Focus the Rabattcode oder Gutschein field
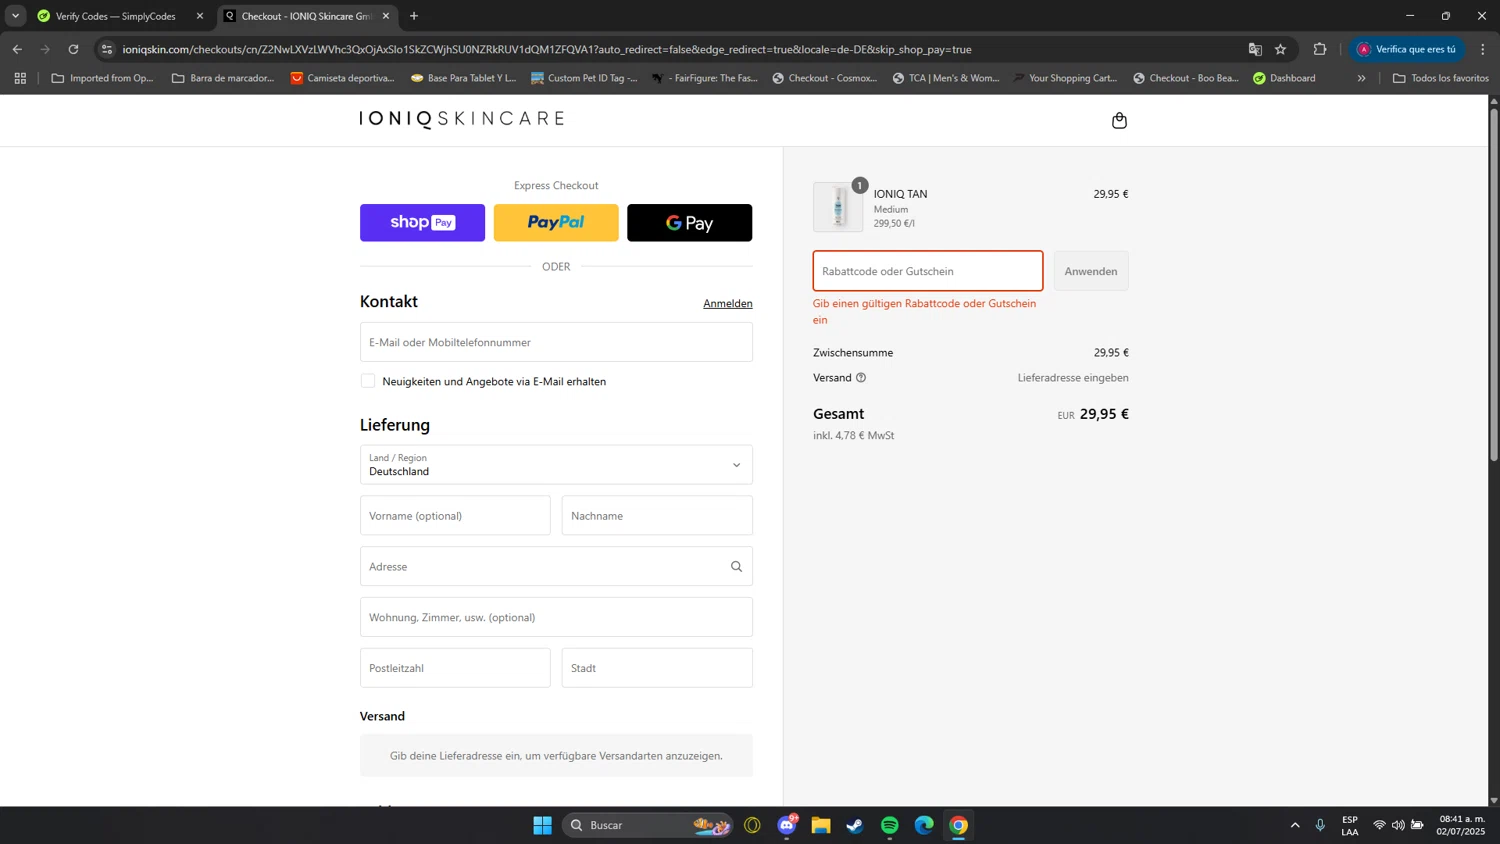Image resolution: width=1500 pixels, height=844 pixels. (928, 271)
